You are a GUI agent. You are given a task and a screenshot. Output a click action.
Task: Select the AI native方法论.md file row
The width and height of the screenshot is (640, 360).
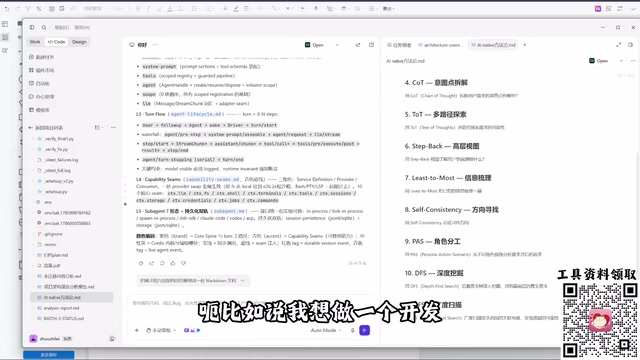(71, 297)
